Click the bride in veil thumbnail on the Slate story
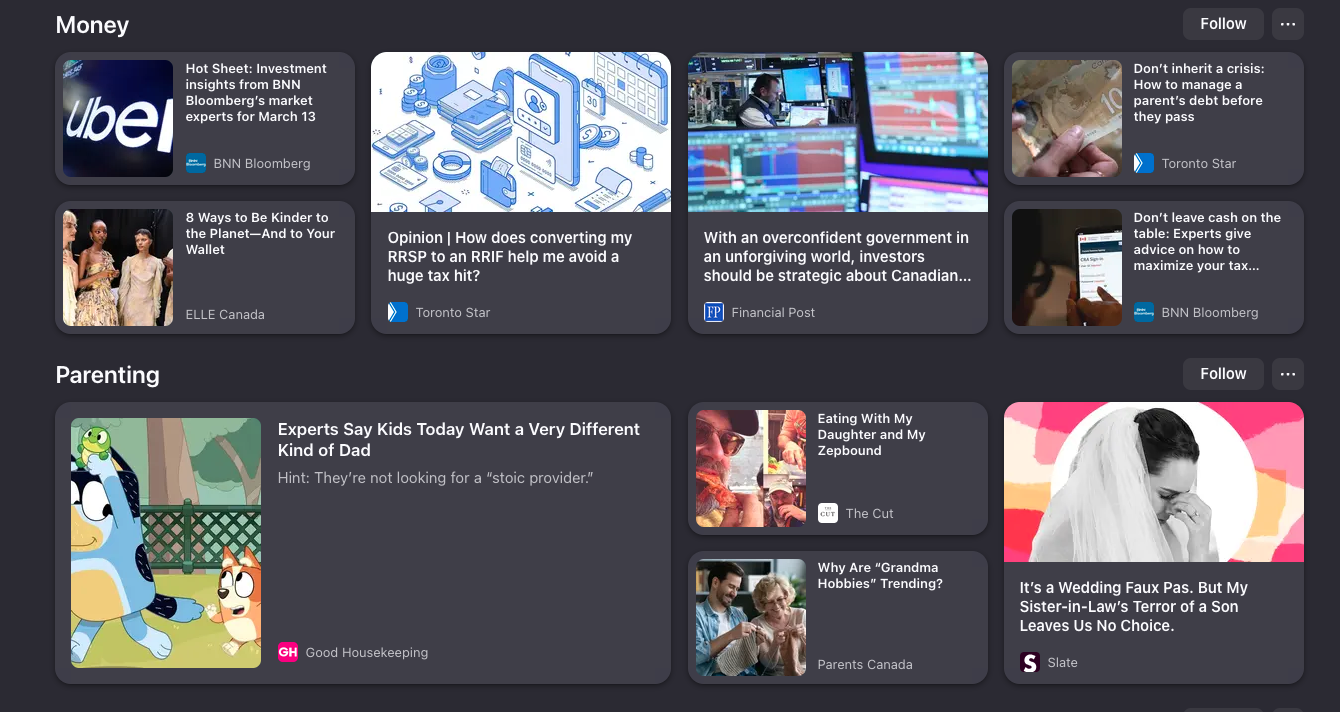 pos(1153,481)
